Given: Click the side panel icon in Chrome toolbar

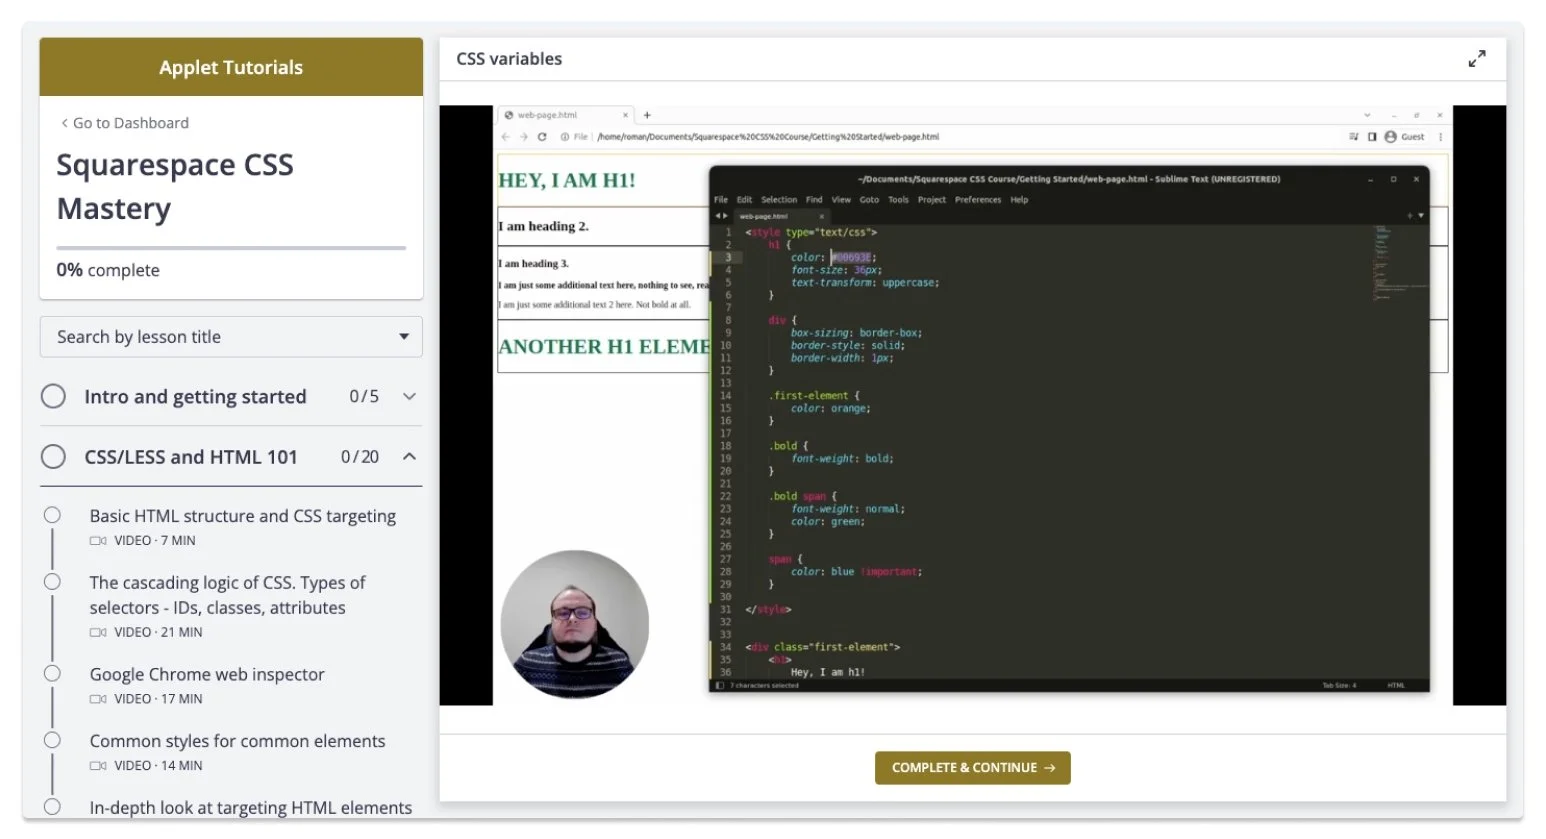Looking at the screenshot, I should [1372, 136].
